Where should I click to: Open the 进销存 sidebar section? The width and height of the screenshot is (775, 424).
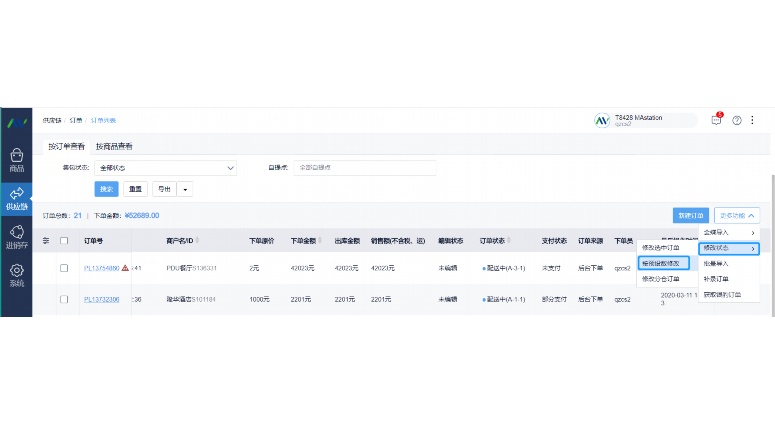[16, 237]
